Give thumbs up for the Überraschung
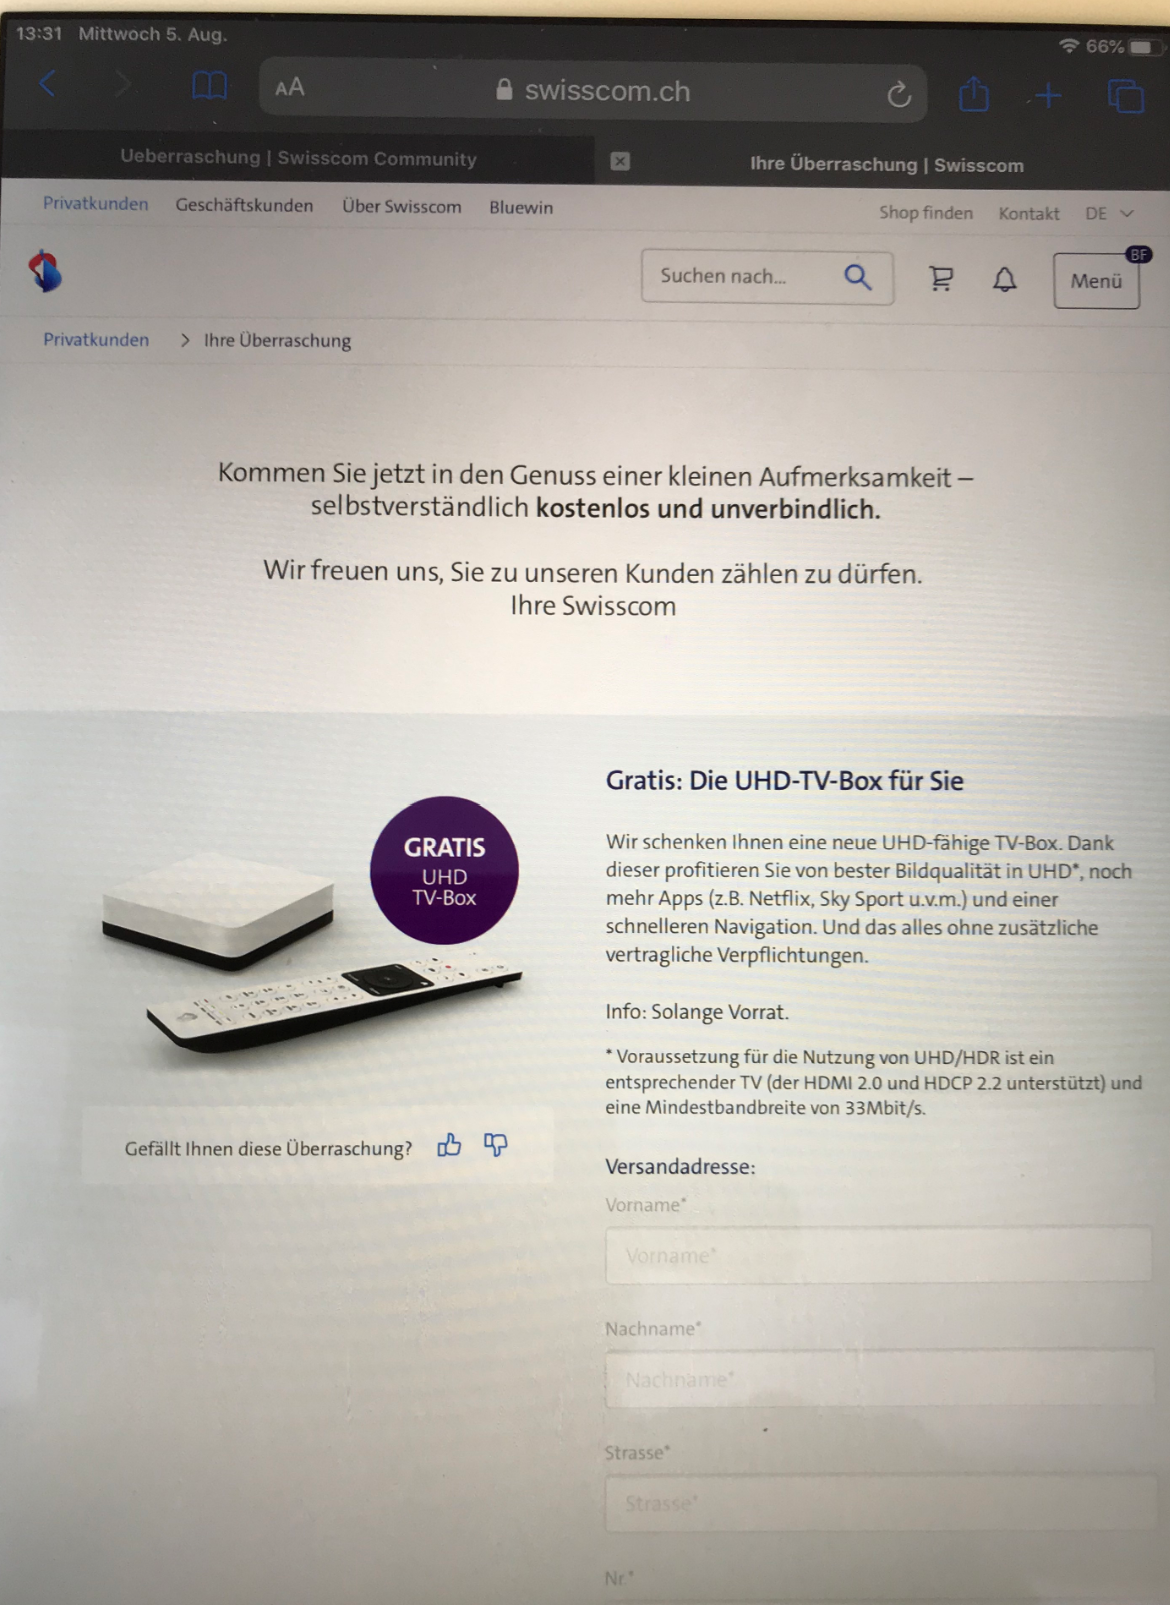Screen dimensions: 1170x1605 coord(449,1145)
